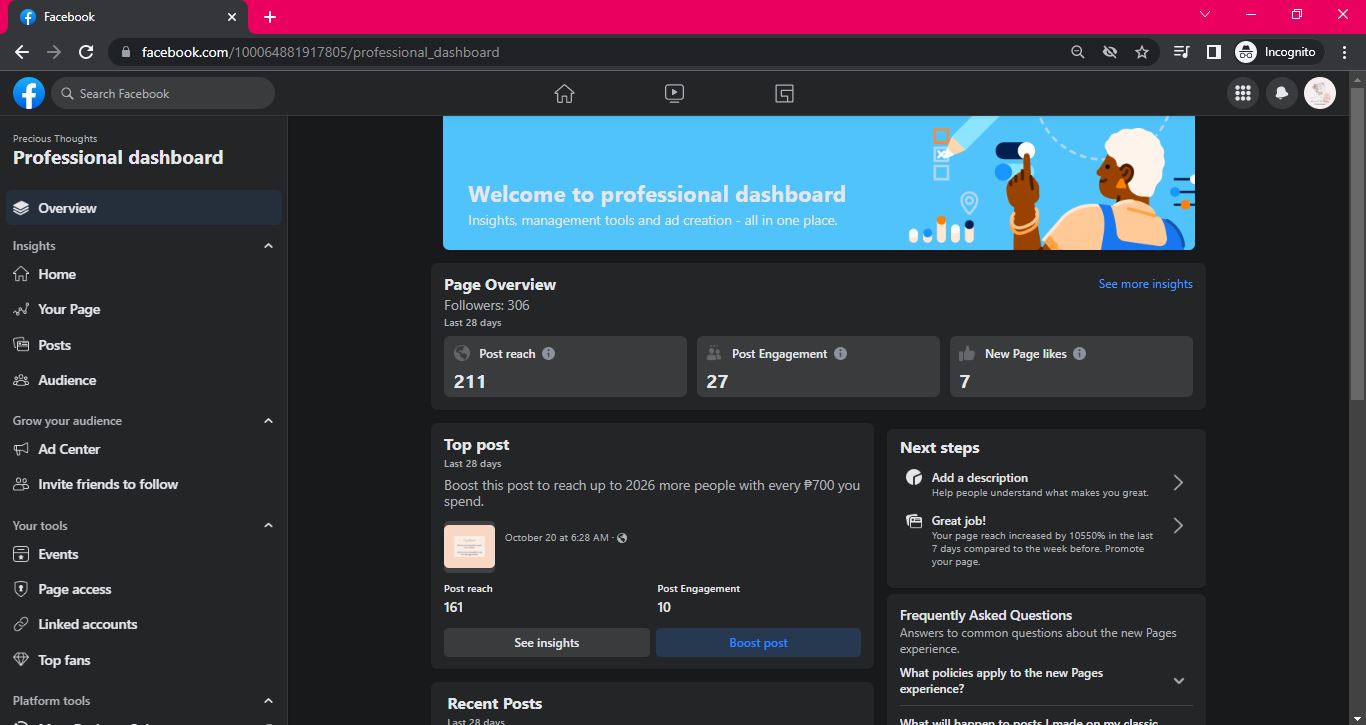This screenshot has width=1366, height=725.
Task: Click the tracking protection eye icon
Action: [x=1109, y=52]
